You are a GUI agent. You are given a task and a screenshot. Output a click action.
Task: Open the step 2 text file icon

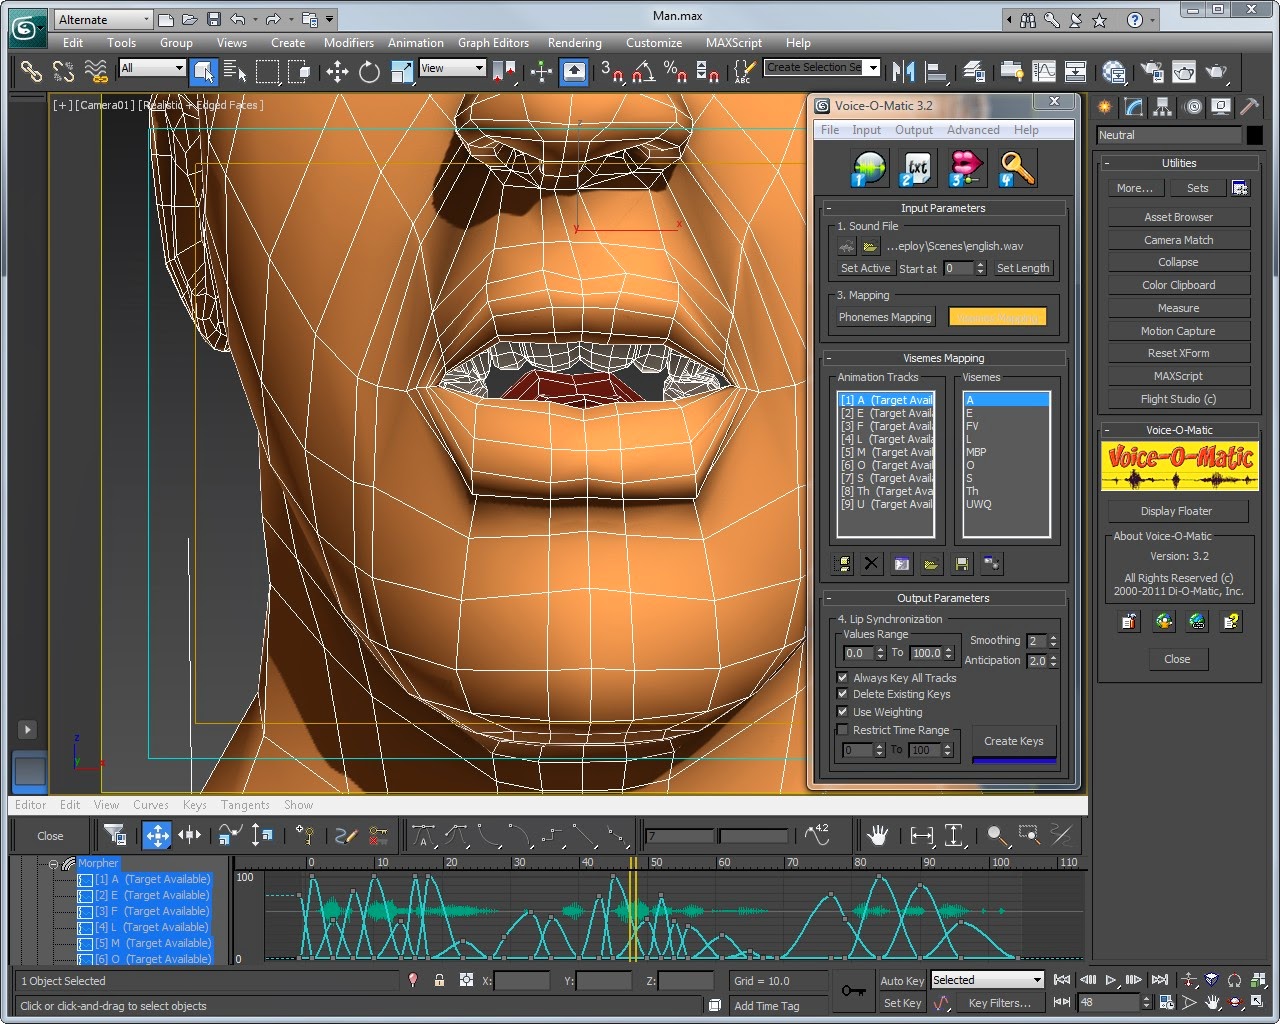point(916,167)
